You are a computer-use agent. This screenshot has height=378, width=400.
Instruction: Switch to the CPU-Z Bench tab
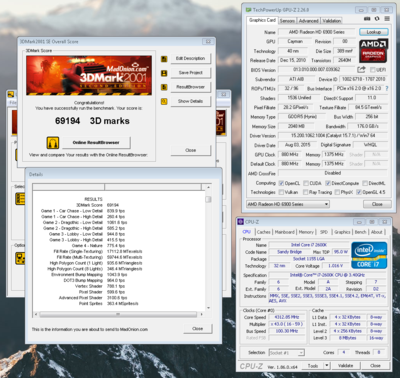(360, 232)
